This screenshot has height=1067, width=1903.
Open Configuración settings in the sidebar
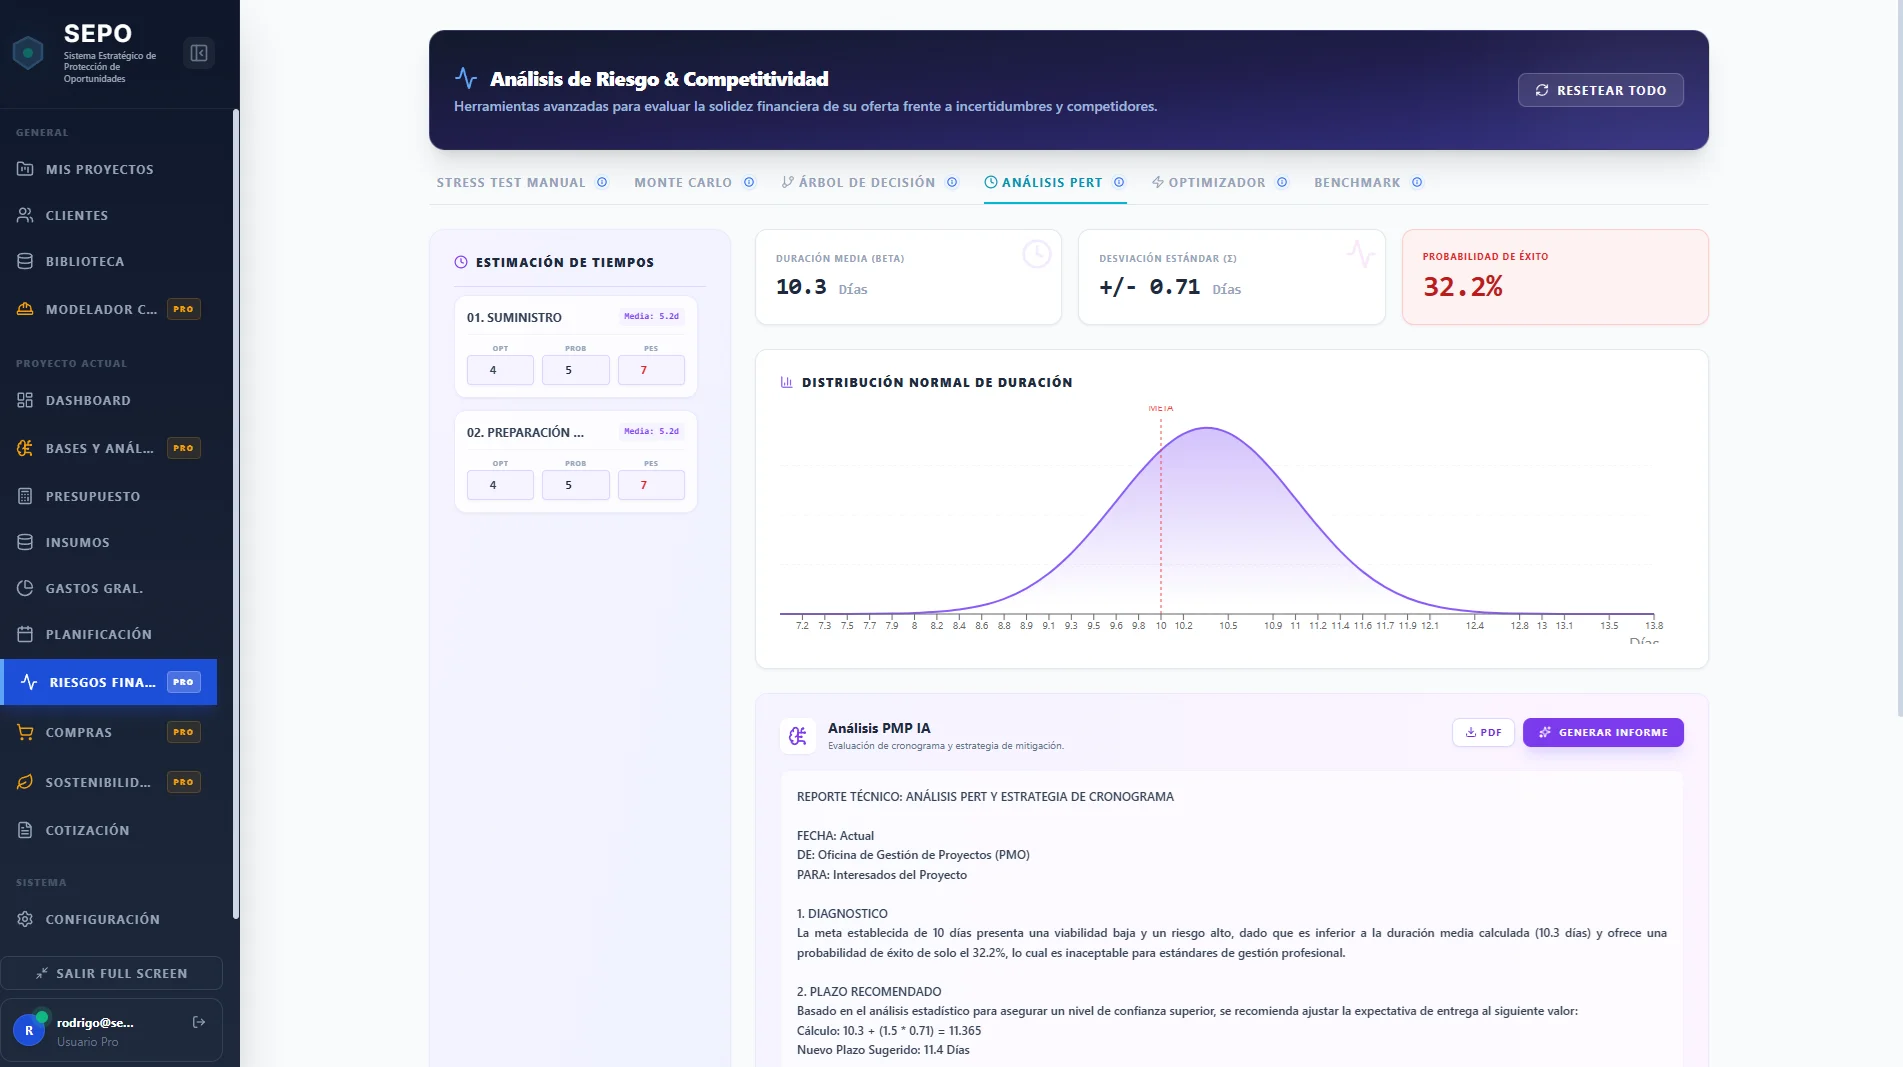(x=102, y=919)
